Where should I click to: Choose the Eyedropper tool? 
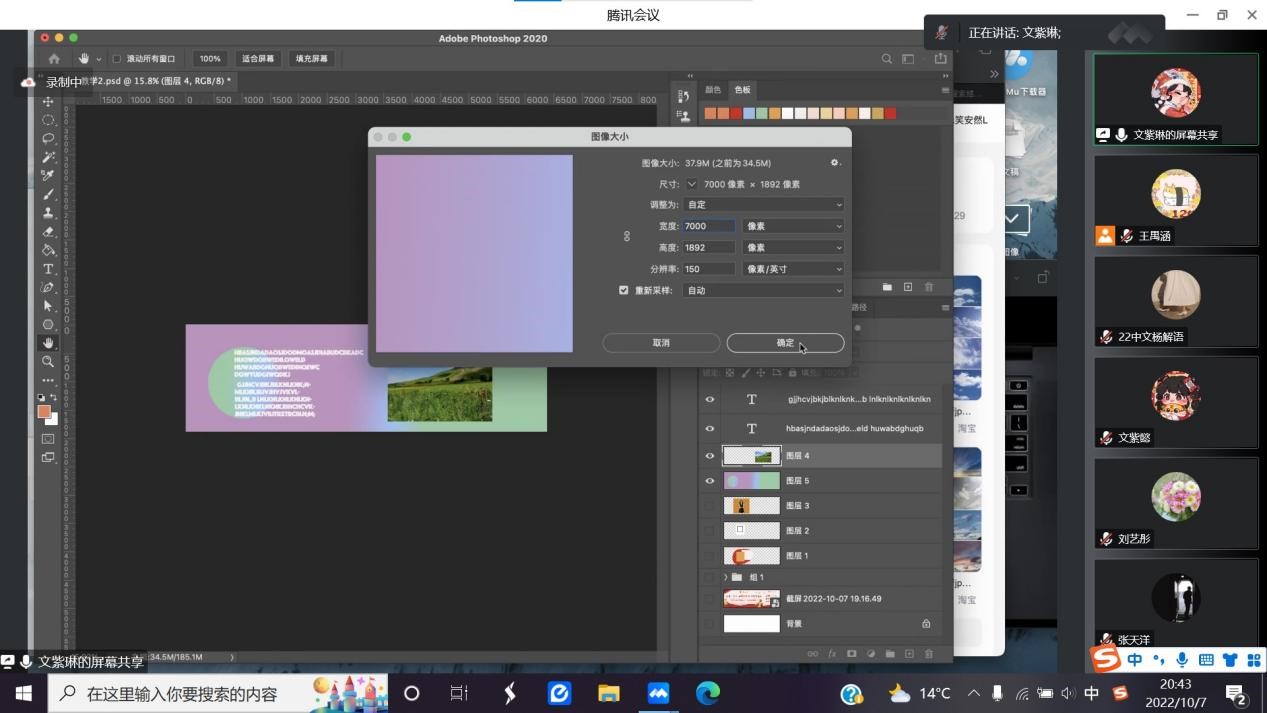[48, 176]
